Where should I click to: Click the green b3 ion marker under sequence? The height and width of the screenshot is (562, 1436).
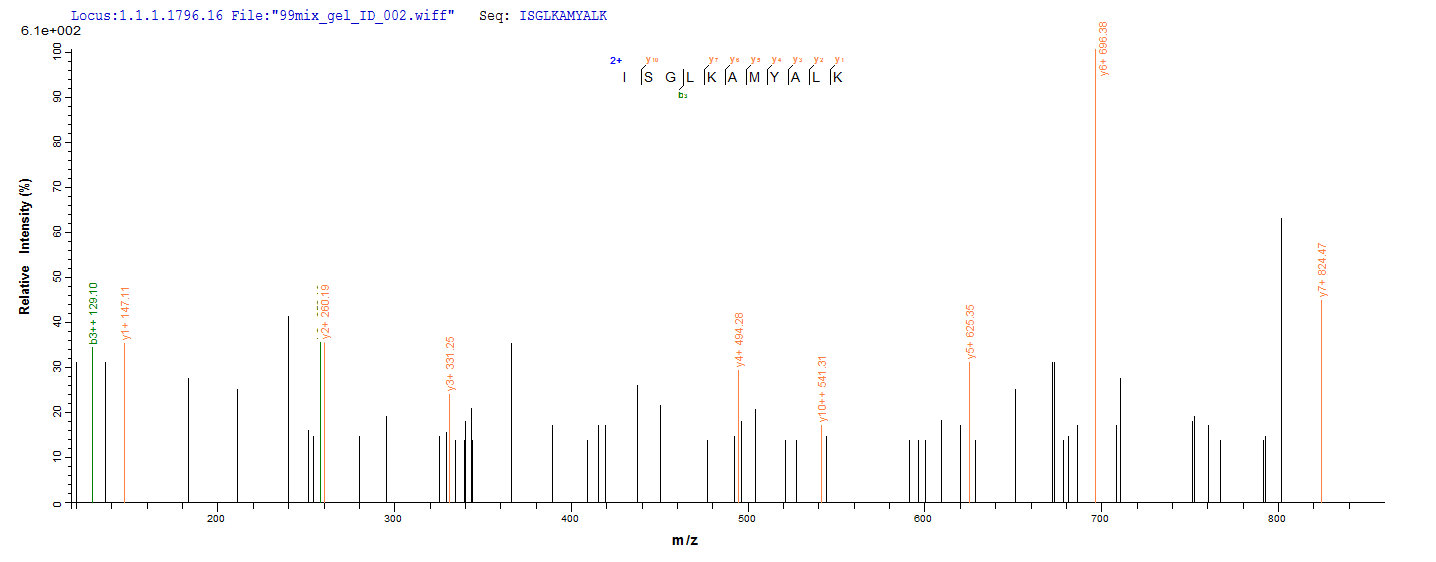[682, 95]
